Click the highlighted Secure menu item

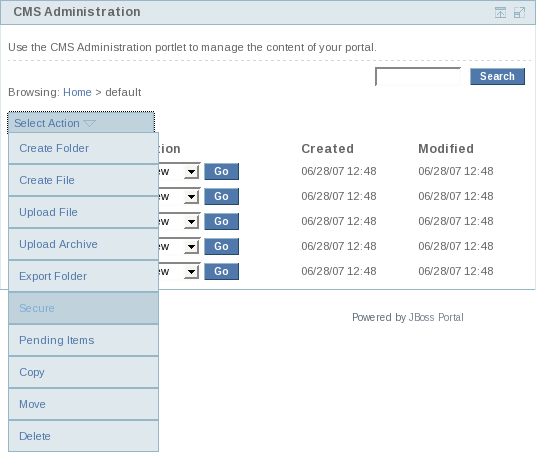click(x=83, y=308)
